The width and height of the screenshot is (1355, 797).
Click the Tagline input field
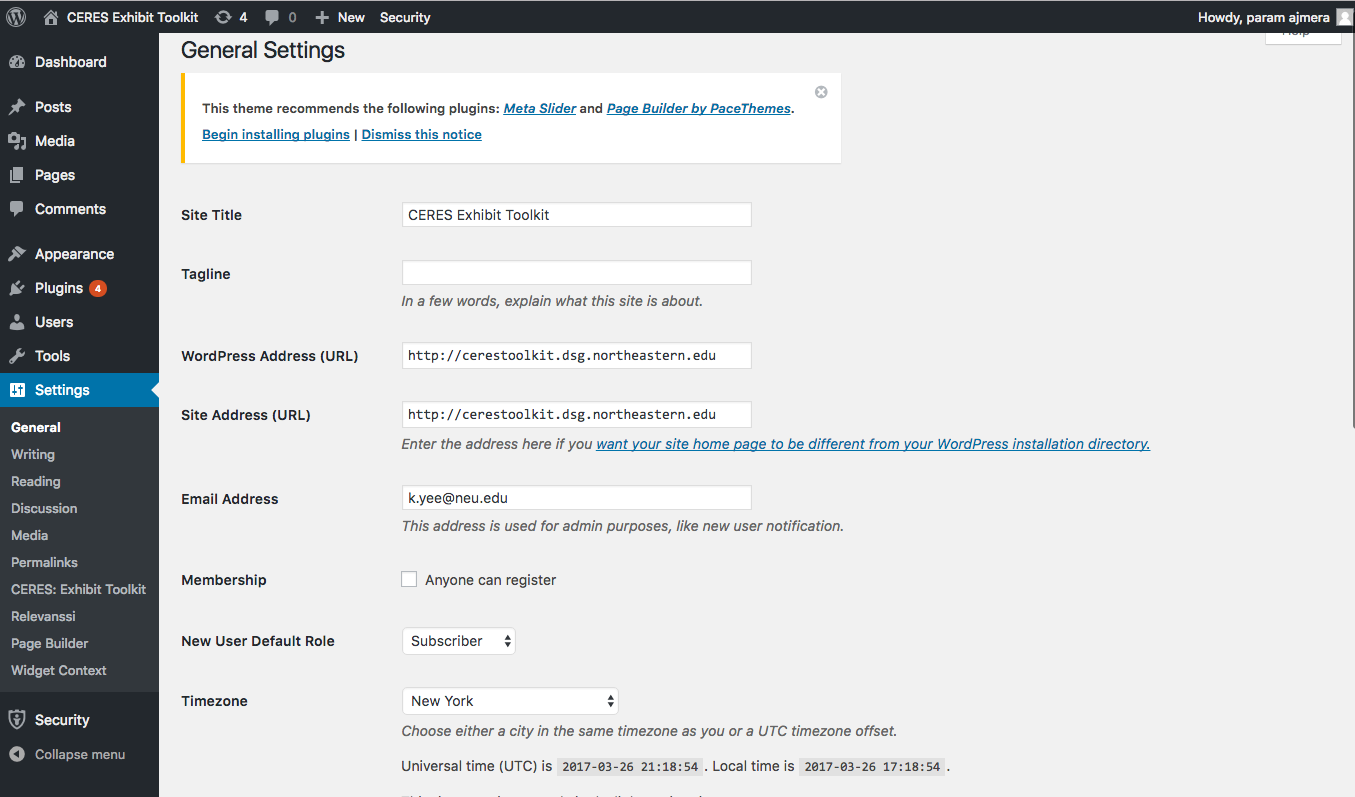pyautogui.click(x=576, y=273)
